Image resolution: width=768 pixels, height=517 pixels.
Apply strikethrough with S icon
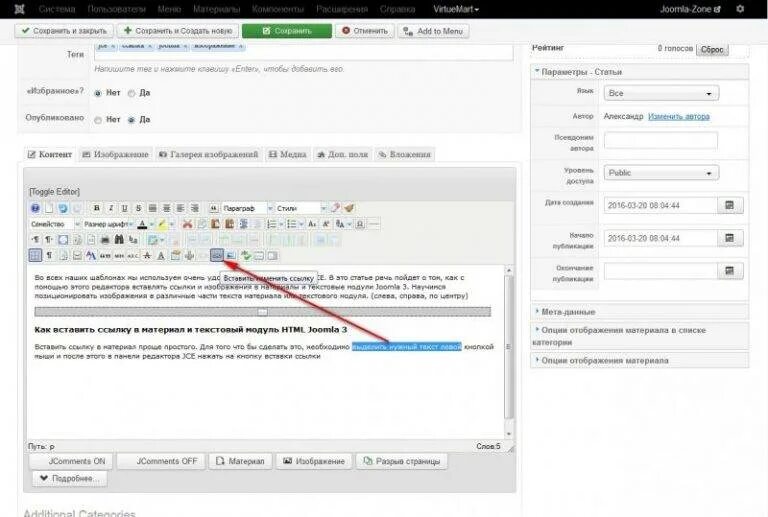click(x=138, y=208)
